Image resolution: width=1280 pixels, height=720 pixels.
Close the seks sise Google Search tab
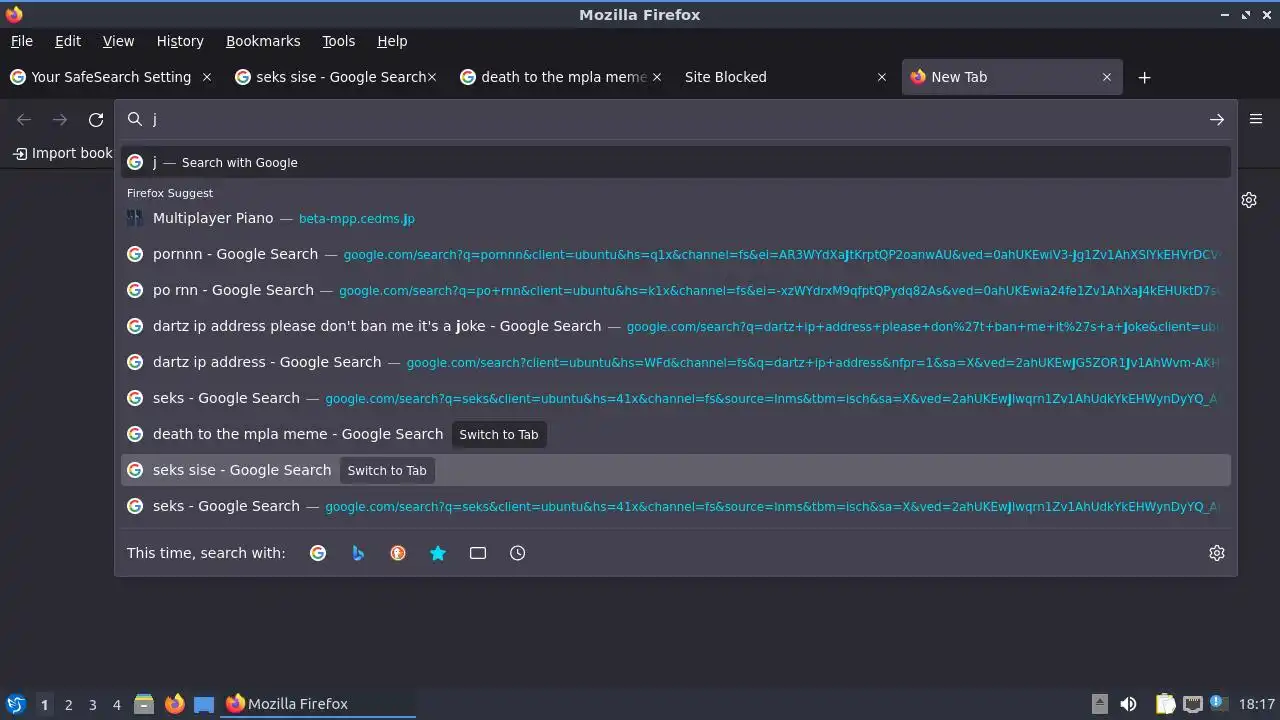[x=432, y=77]
